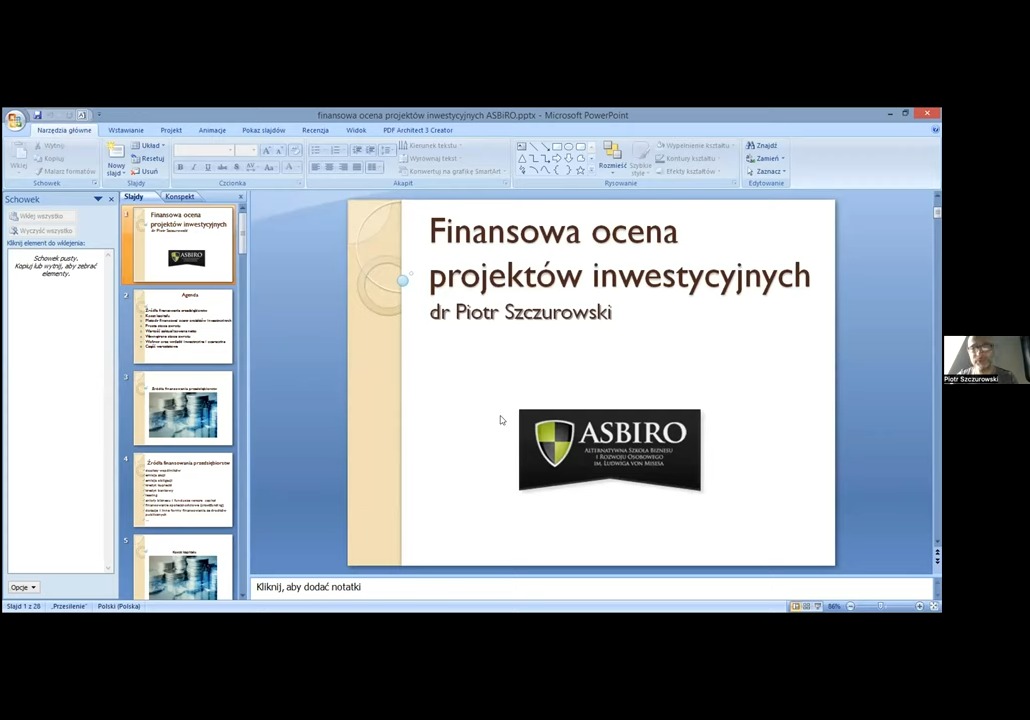Switch to slide sorter view

(807, 606)
